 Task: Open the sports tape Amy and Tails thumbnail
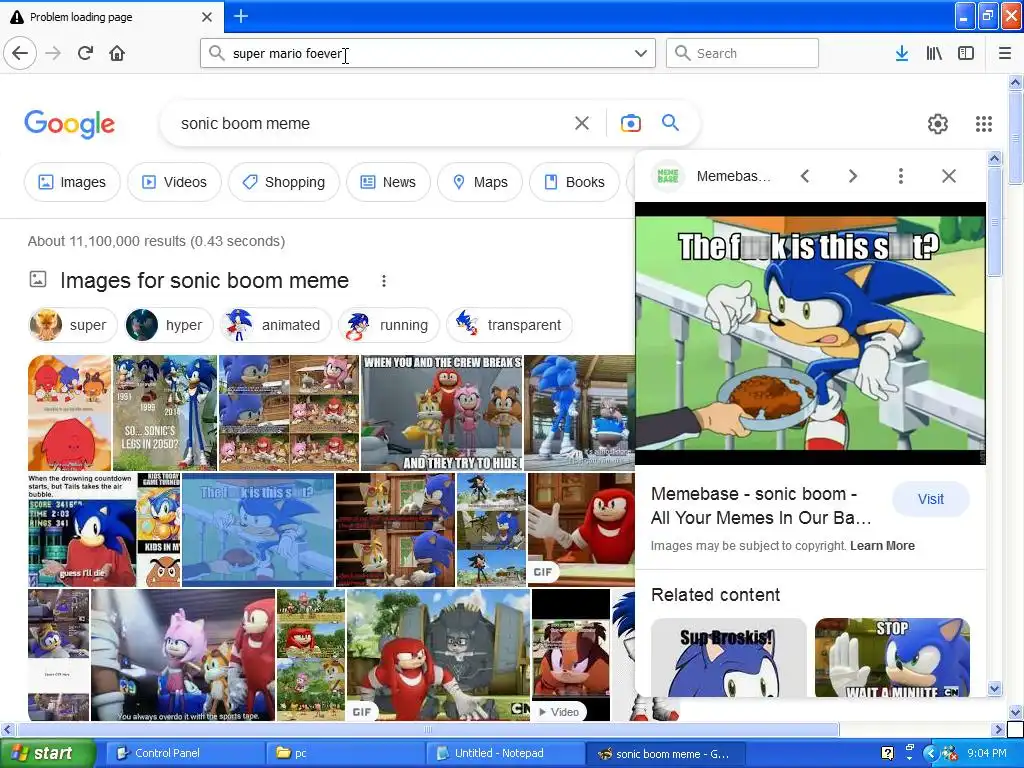click(183, 655)
